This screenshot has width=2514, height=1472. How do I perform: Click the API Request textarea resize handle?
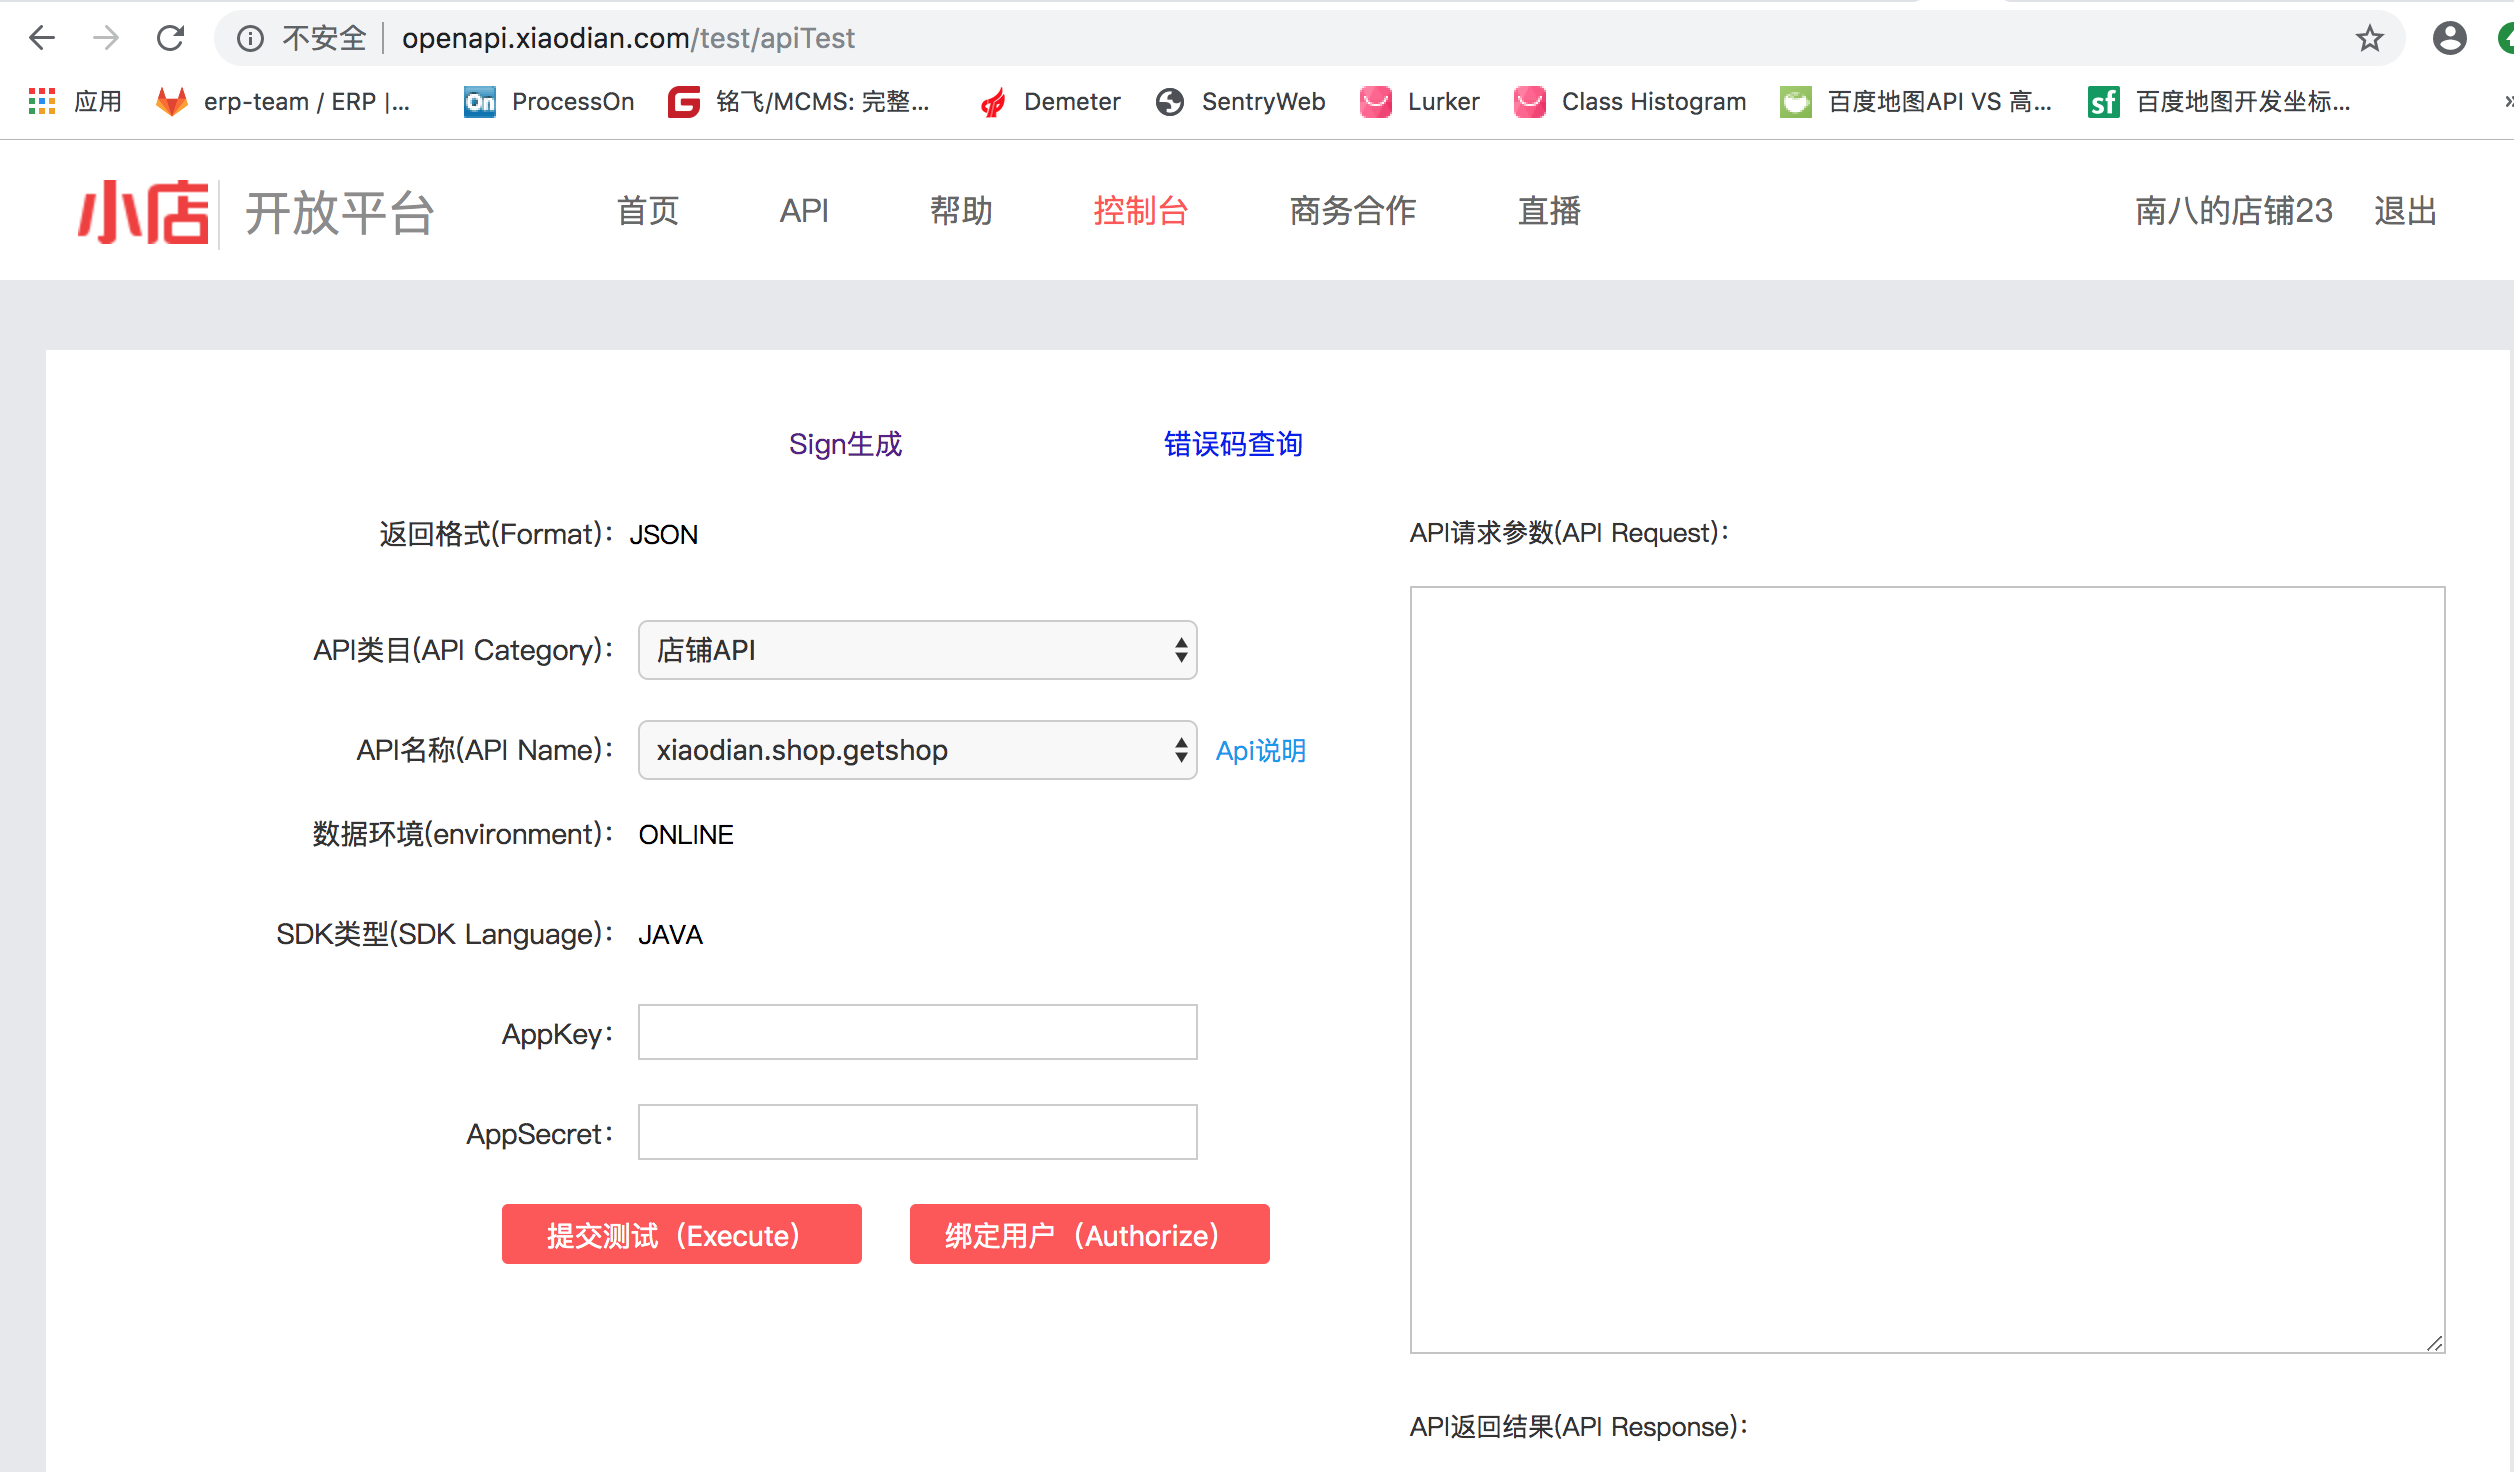pos(2435,1344)
